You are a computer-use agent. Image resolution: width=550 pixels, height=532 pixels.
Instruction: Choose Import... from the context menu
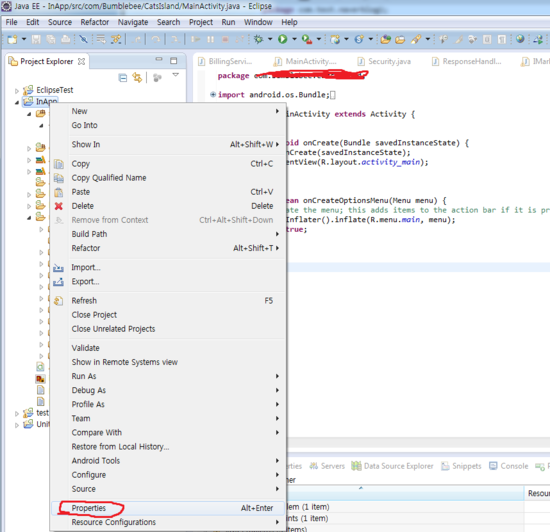(x=168, y=268)
